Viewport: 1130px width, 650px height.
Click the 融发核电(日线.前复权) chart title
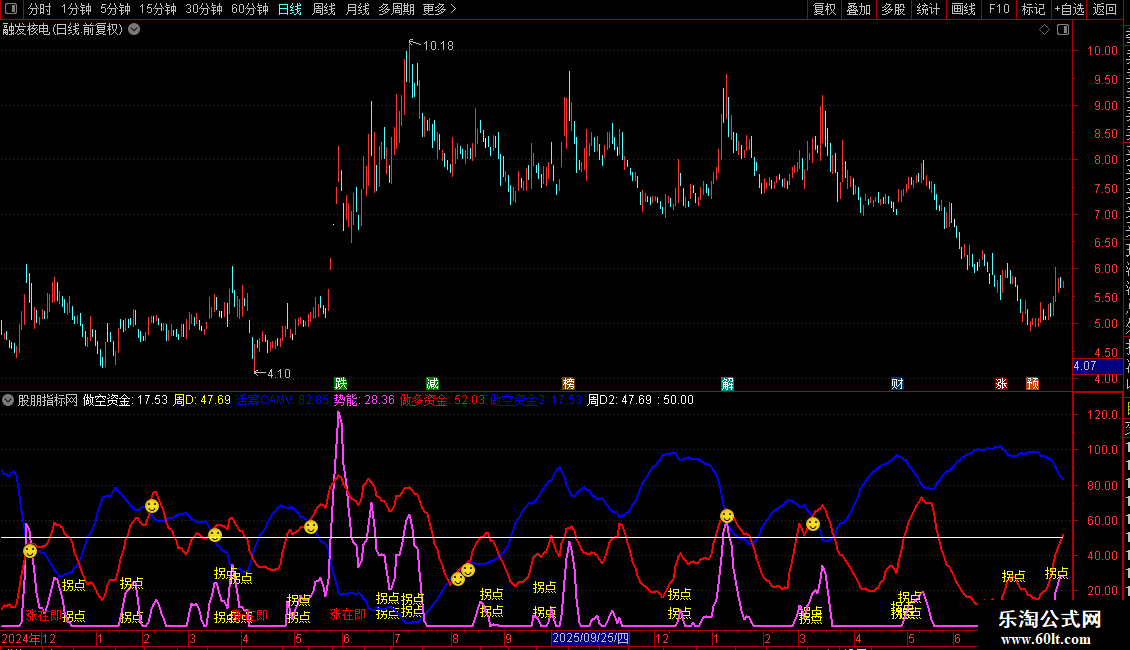[63, 30]
